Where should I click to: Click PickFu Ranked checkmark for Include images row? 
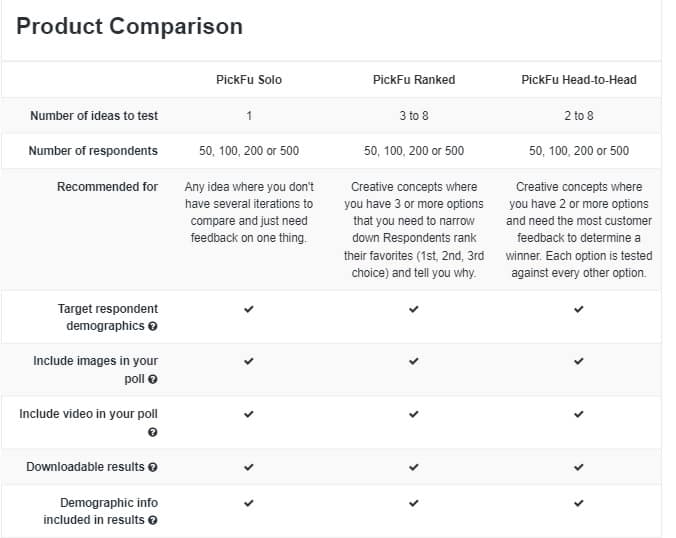pyautogui.click(x=413, y=361)
